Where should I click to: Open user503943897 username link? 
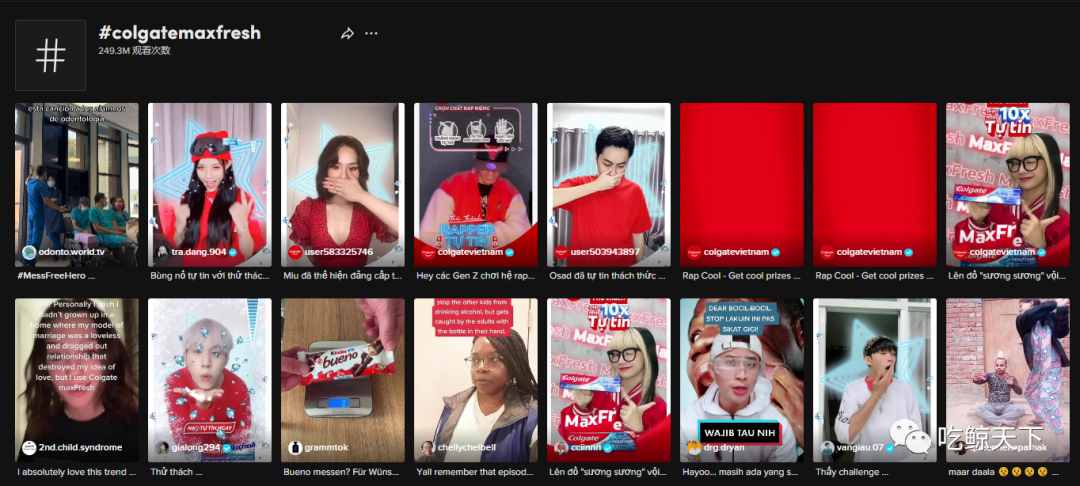coord(605,252)
